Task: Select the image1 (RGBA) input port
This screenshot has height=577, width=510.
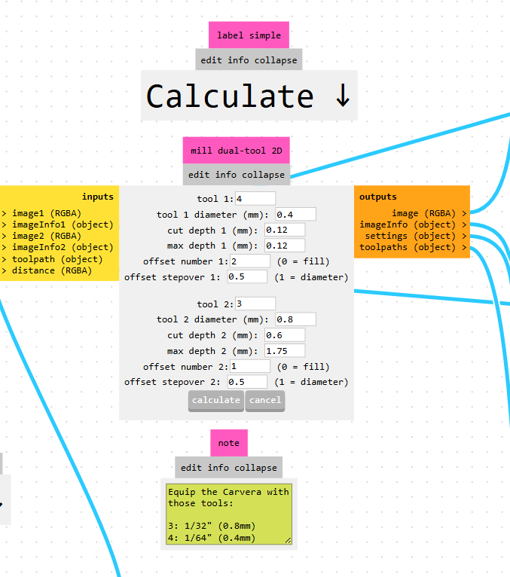Action: 42,213
